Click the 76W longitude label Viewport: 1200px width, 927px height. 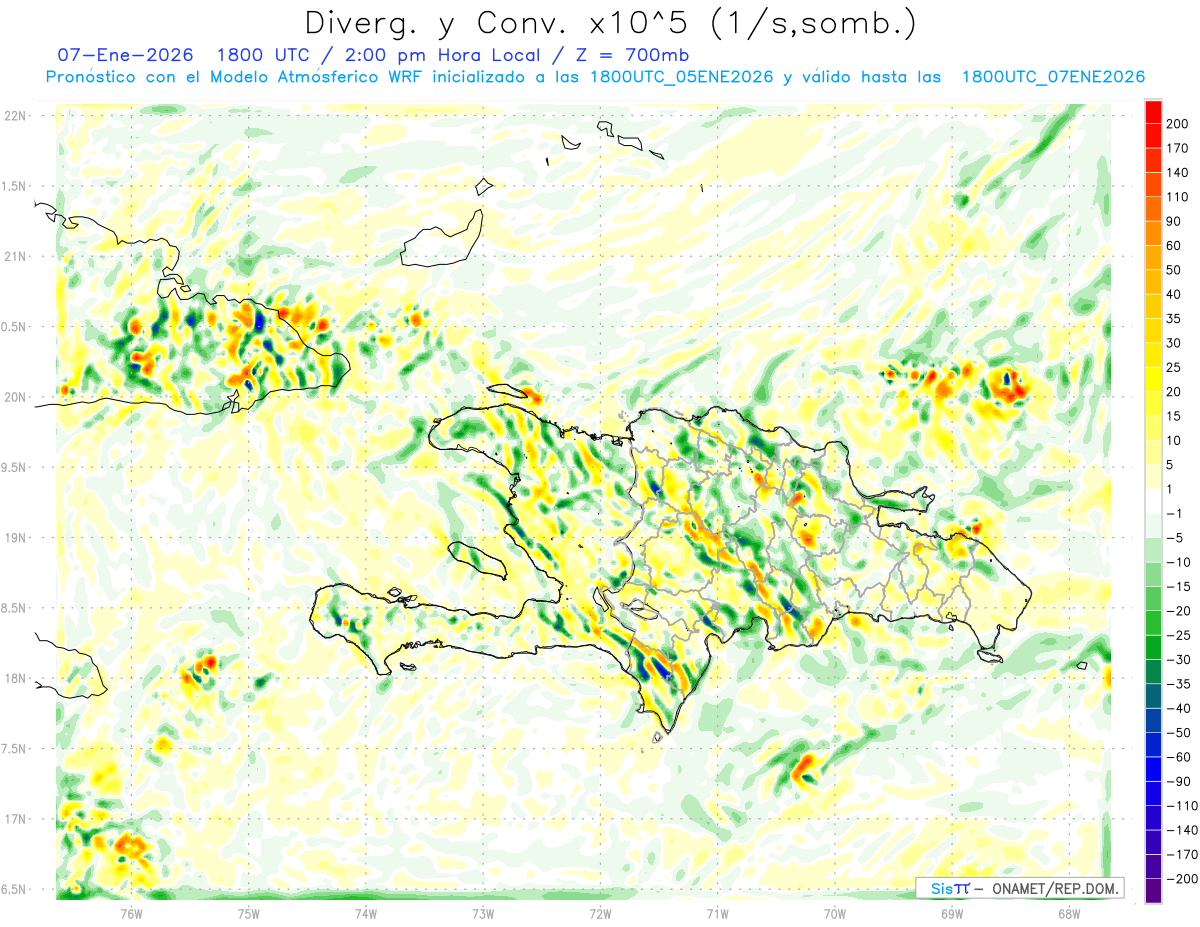tap(132, 914)
